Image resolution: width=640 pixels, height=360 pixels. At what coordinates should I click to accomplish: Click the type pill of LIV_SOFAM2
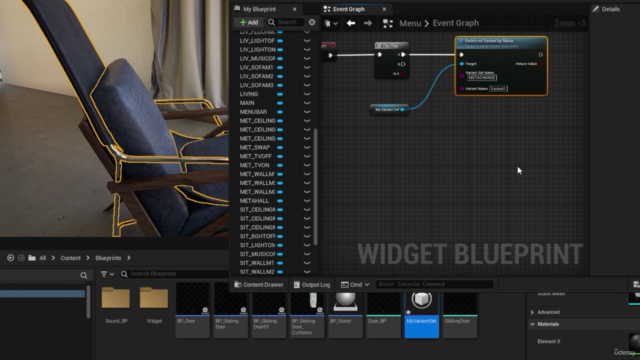coord(280,76)
